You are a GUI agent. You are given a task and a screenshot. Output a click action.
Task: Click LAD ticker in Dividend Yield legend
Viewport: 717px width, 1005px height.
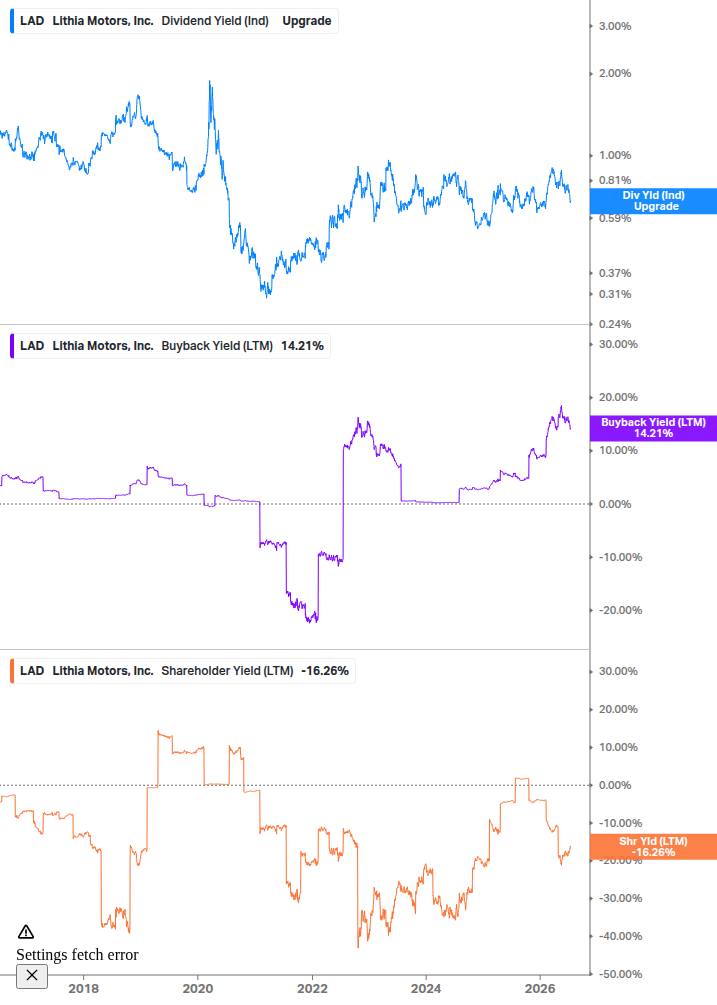(32, 21)
